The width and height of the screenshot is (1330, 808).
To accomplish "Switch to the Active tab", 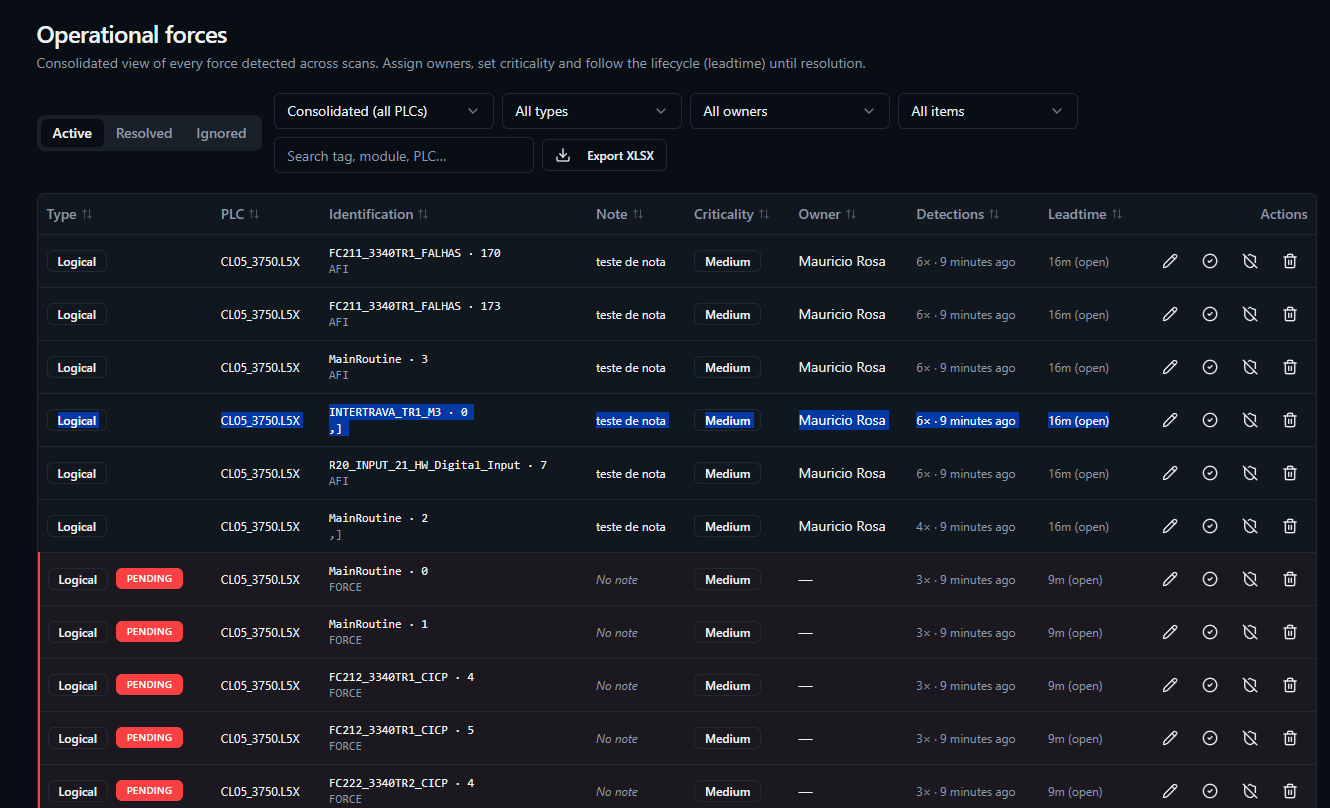I will (x=72, y=133).
